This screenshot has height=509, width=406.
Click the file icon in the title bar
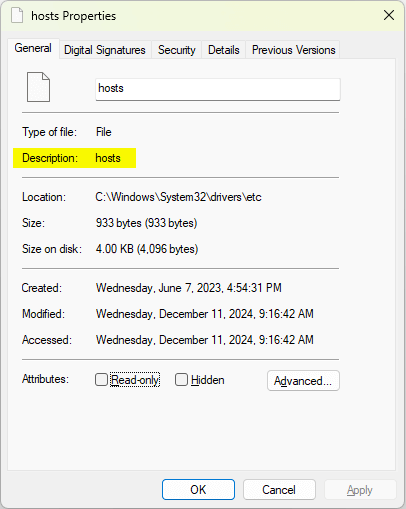[17, 15]
